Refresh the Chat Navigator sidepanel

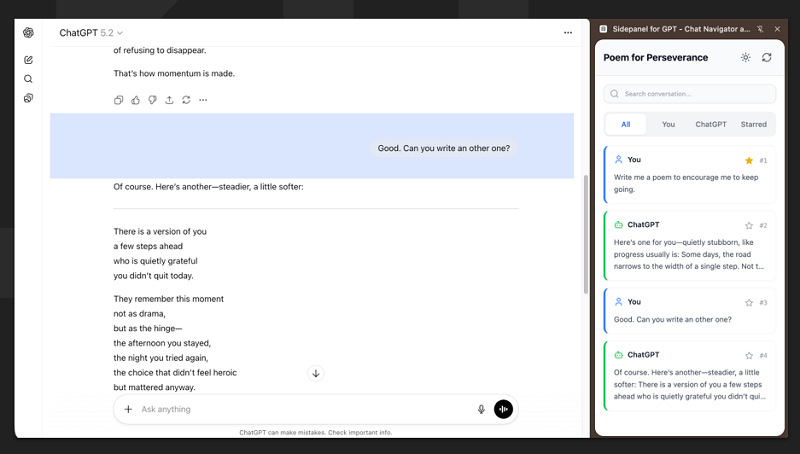click(767, 58)
